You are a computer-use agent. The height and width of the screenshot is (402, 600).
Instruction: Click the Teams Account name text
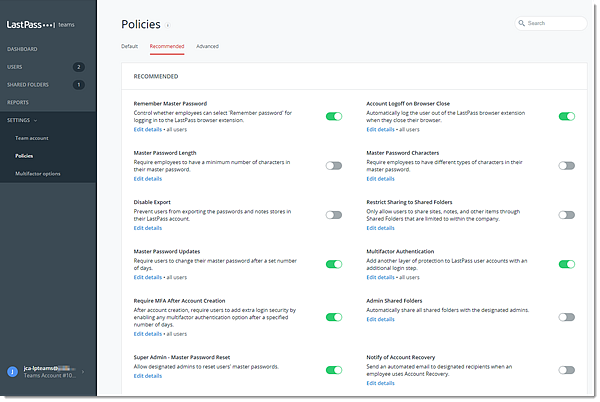pos(50,376)
